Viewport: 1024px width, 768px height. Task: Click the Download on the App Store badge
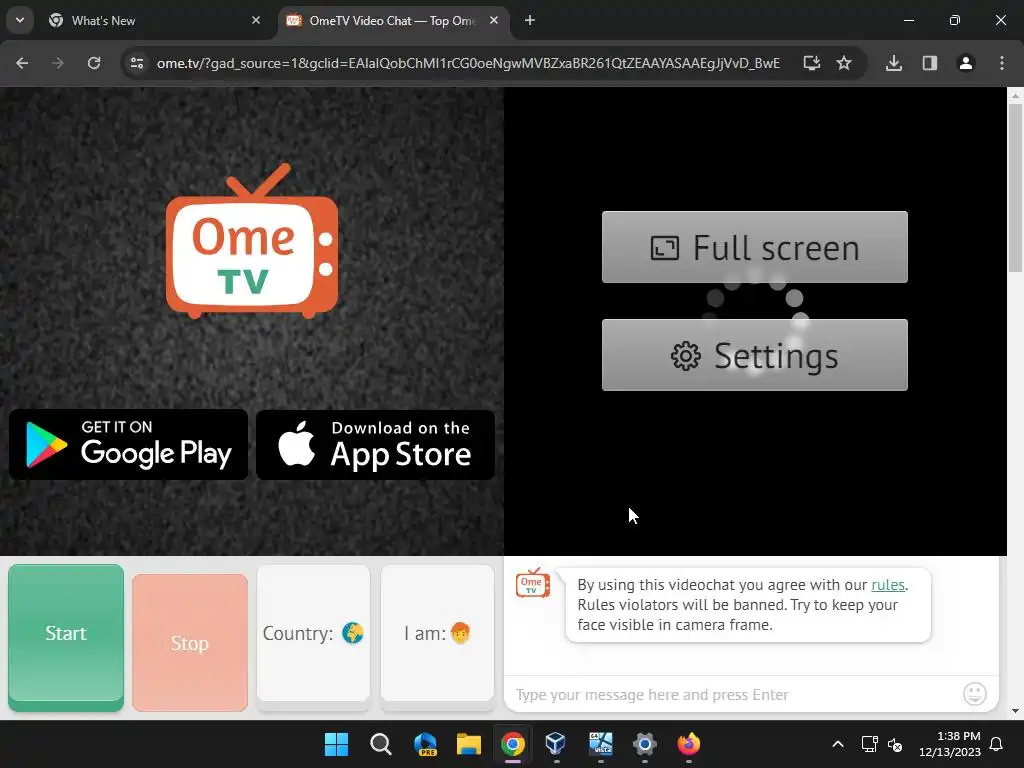376,445
